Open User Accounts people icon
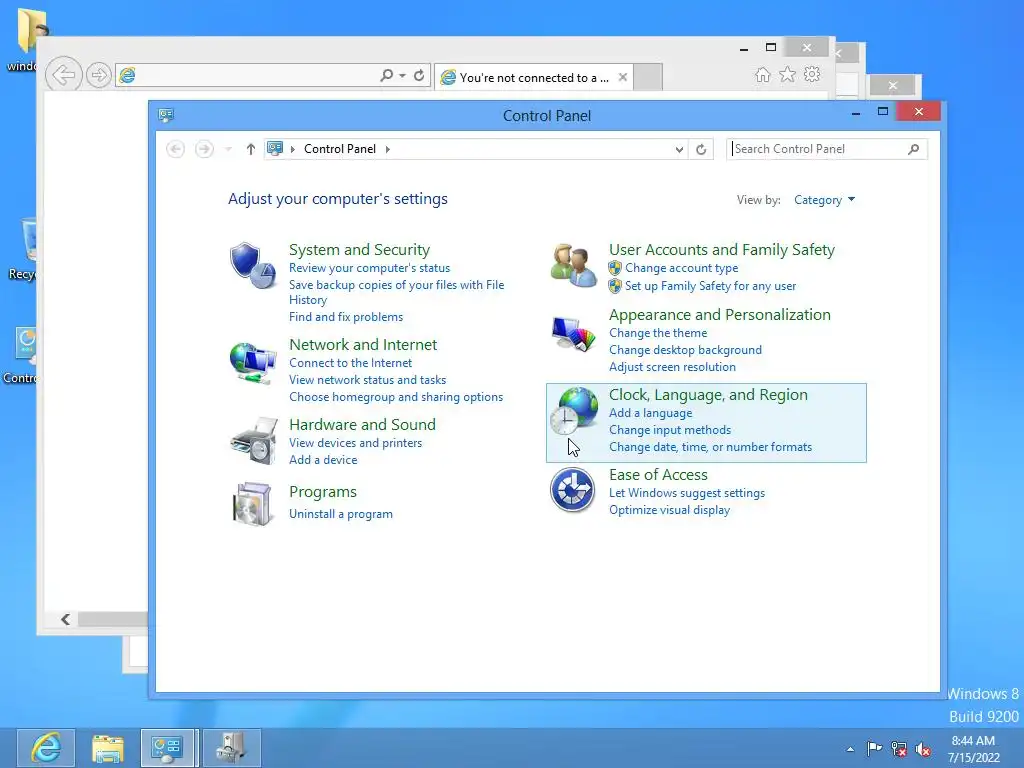Screen dimensions: 1024x768 [573, 265]
